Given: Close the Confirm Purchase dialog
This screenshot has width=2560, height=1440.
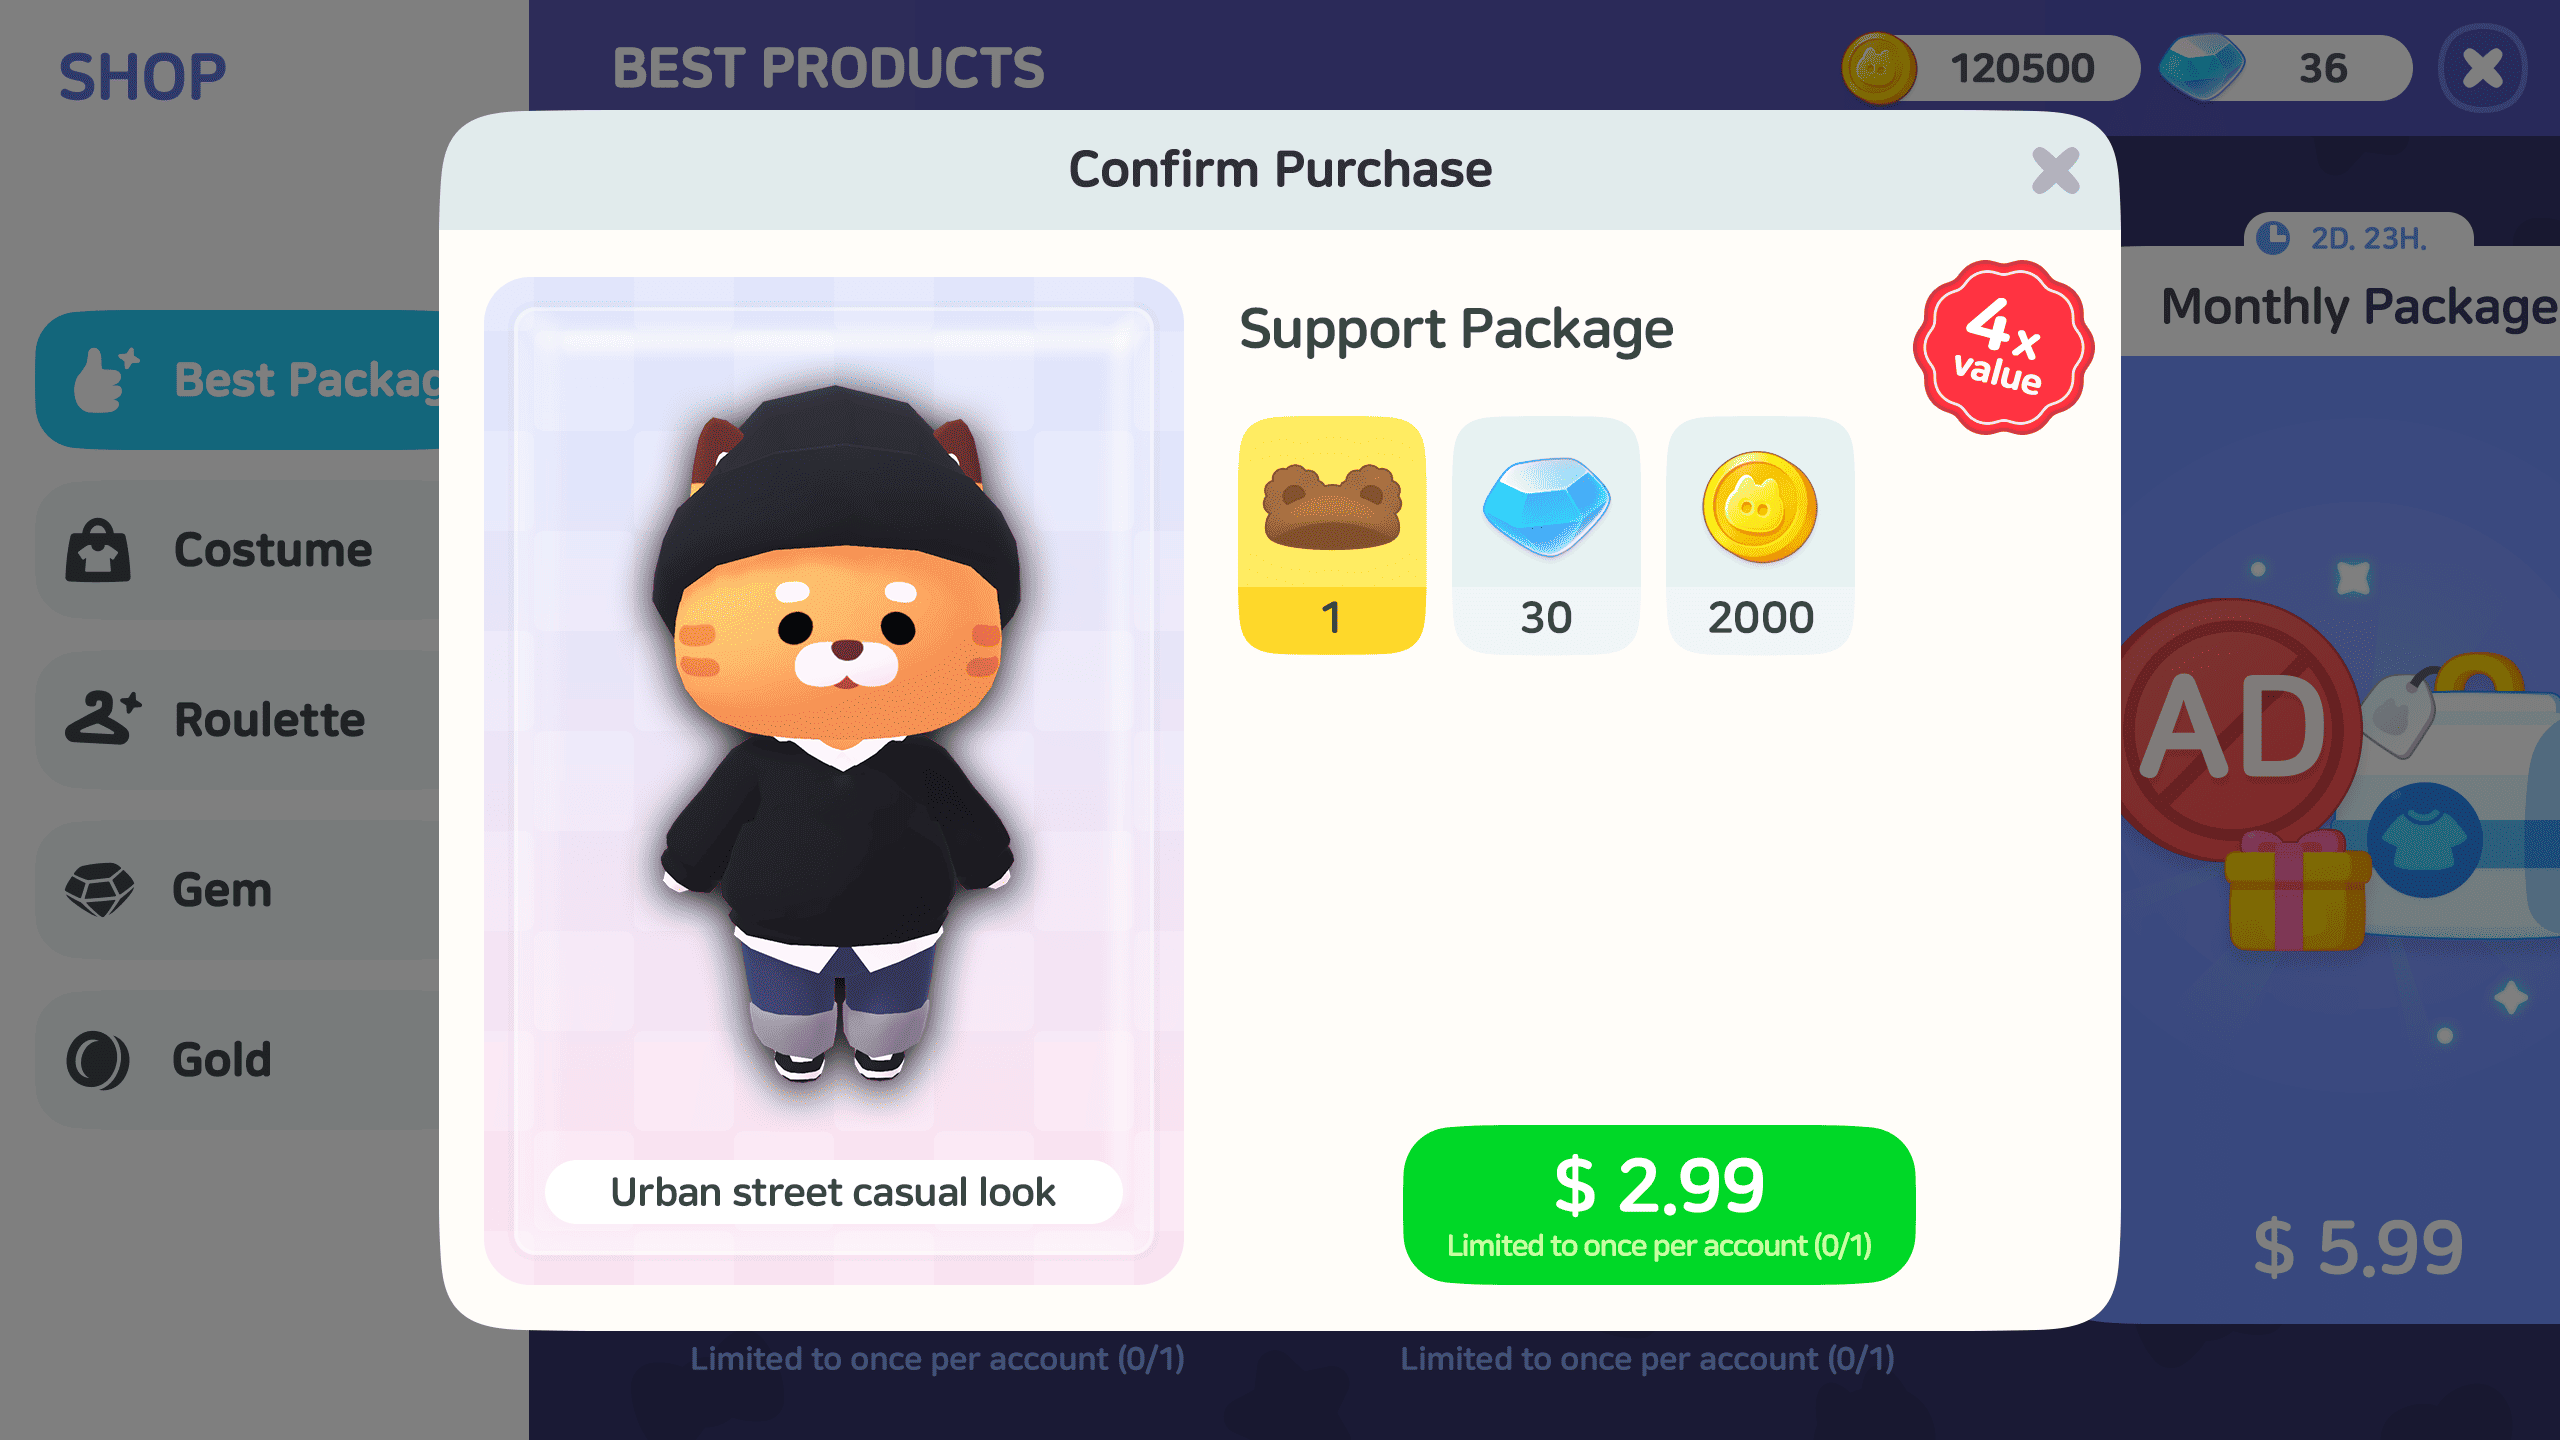Looking at the screenshot, I should [x=2056, y=170].
